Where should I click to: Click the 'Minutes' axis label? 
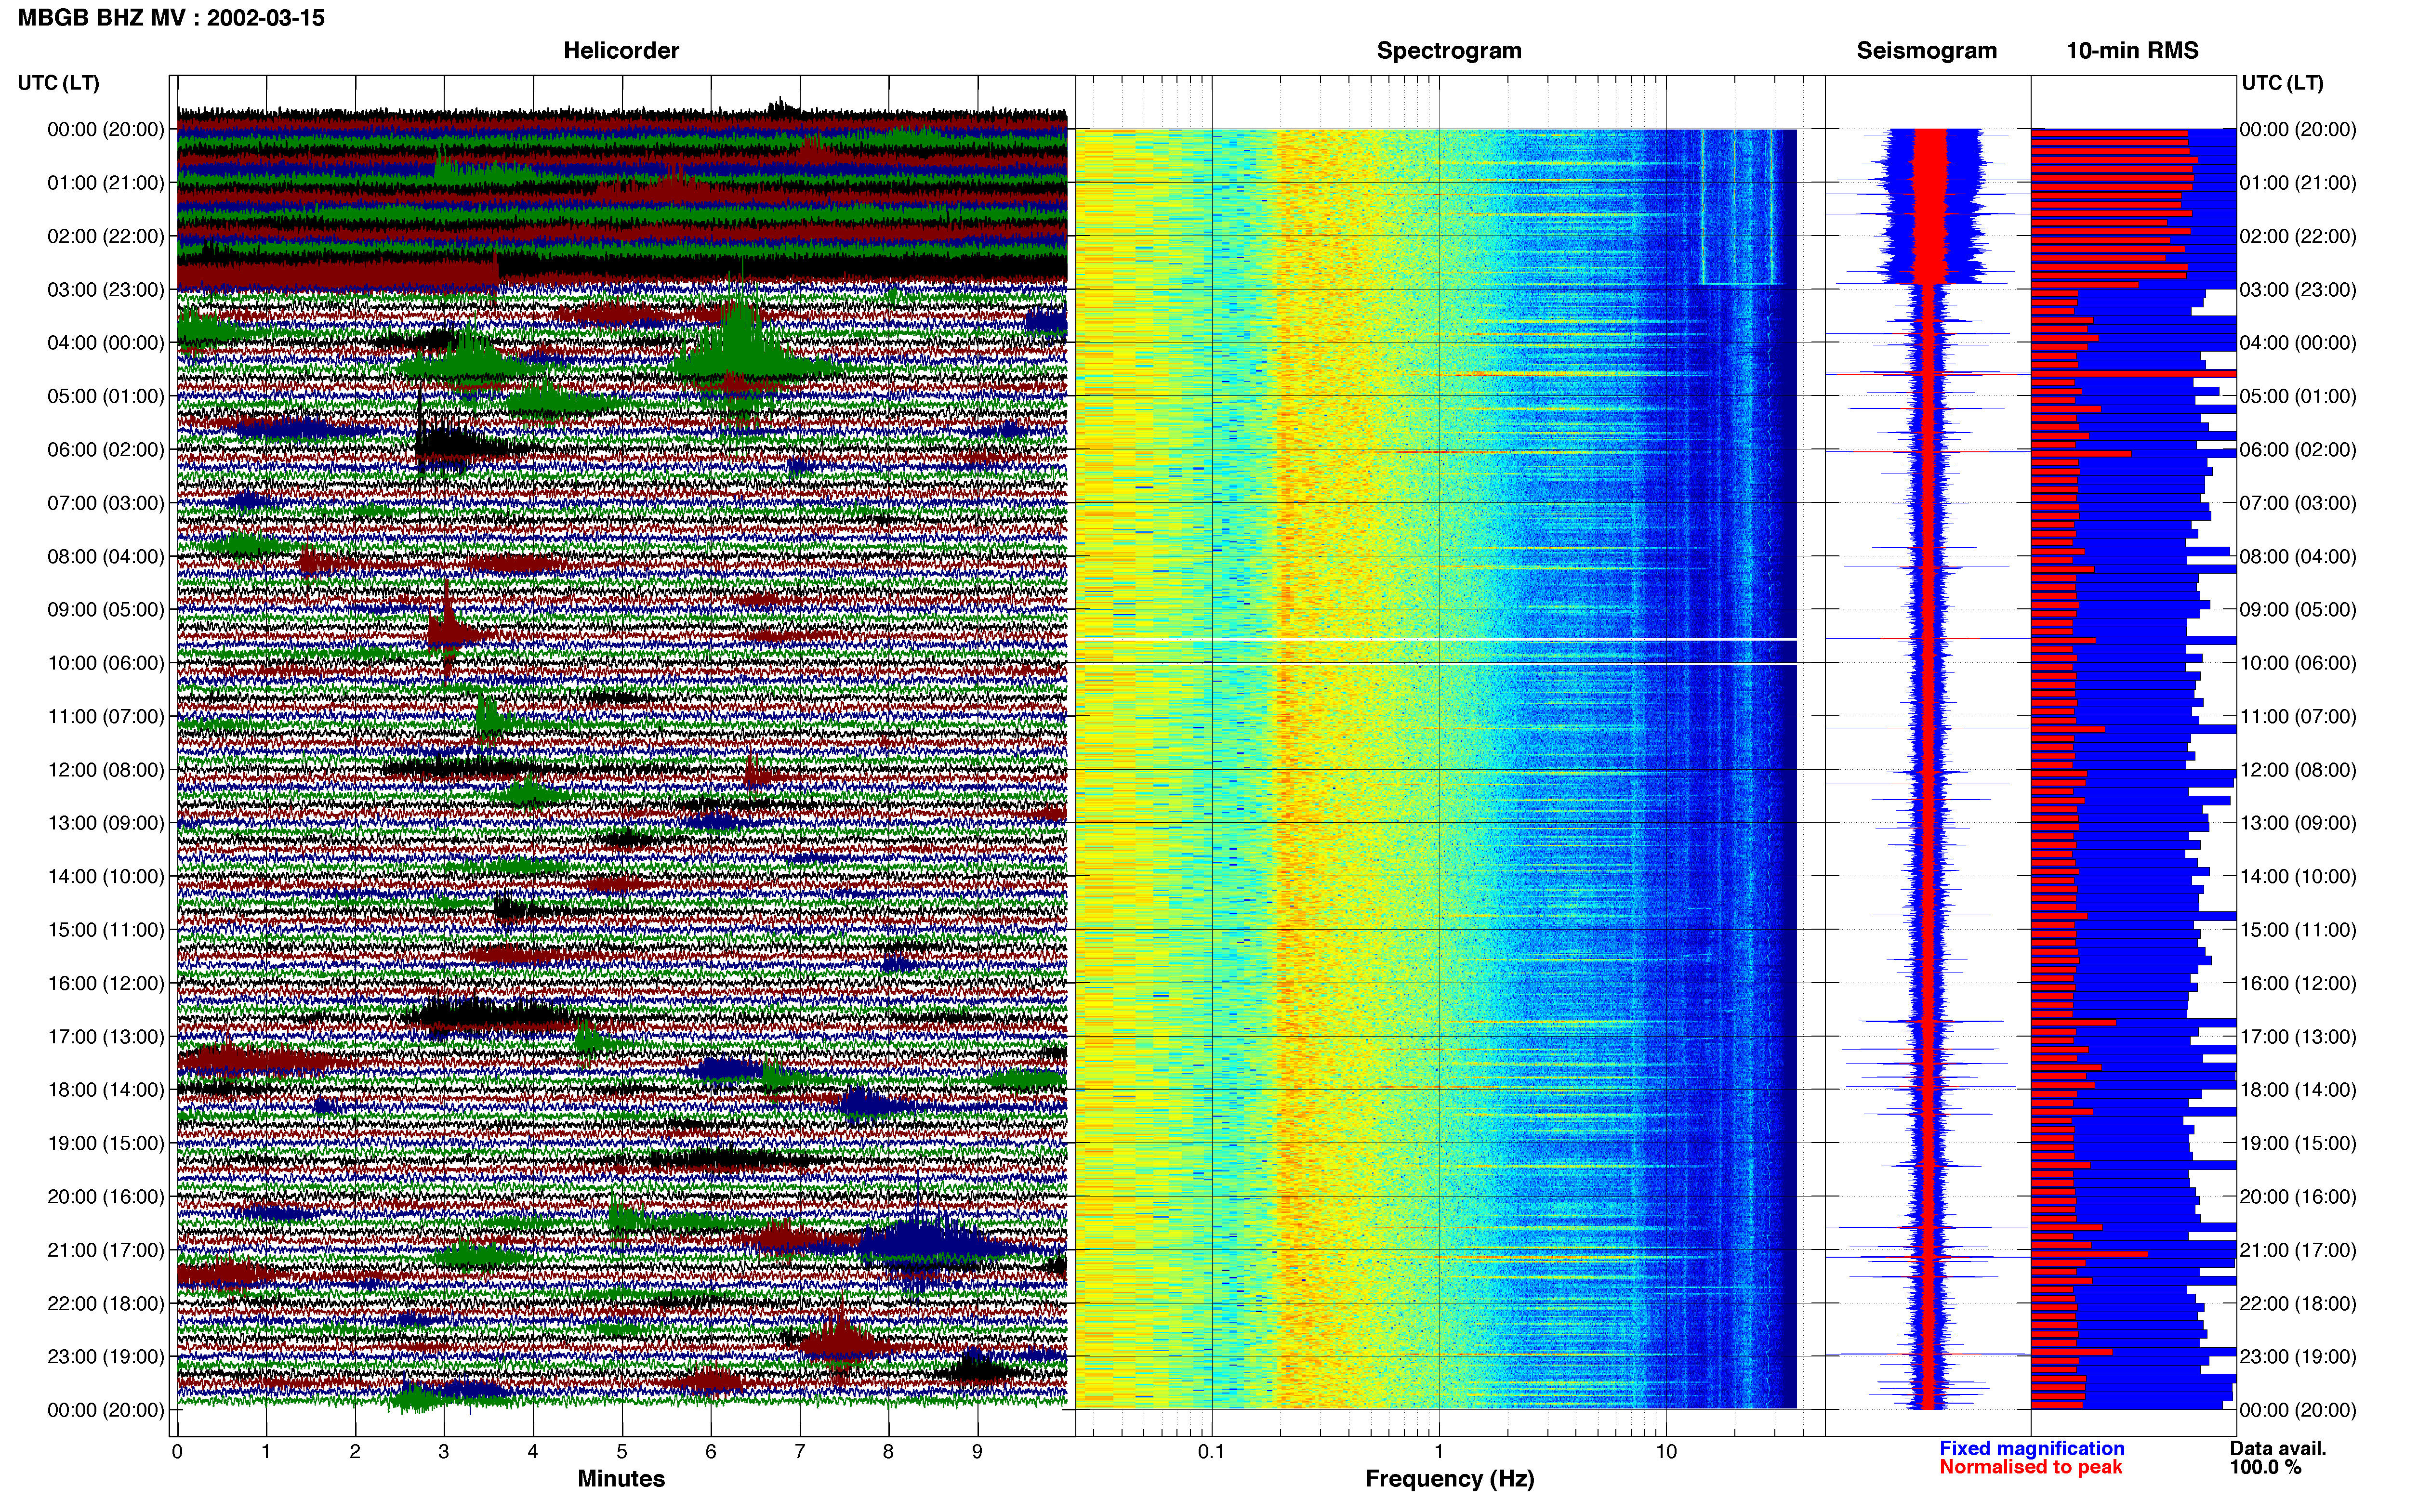621,1478
